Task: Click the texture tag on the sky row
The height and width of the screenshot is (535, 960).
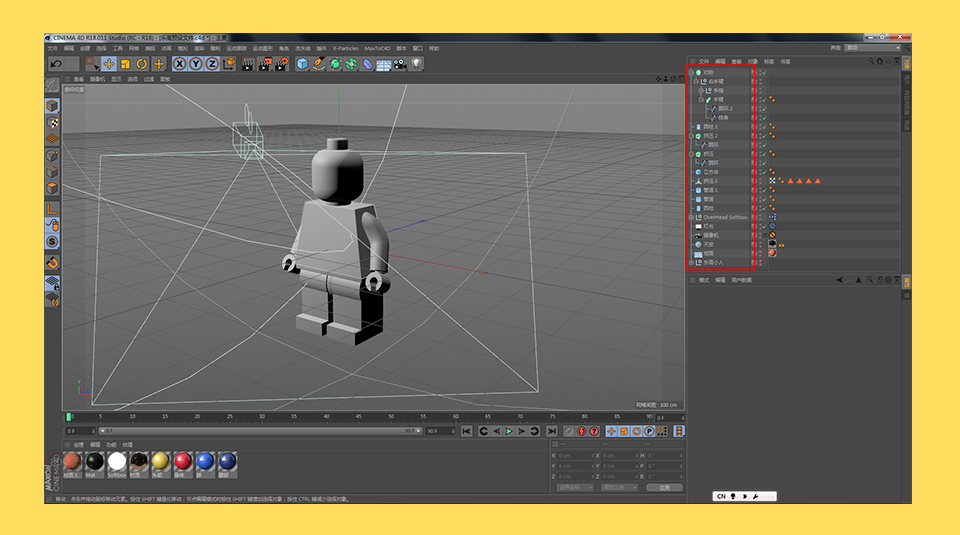Action: [772, 244]
